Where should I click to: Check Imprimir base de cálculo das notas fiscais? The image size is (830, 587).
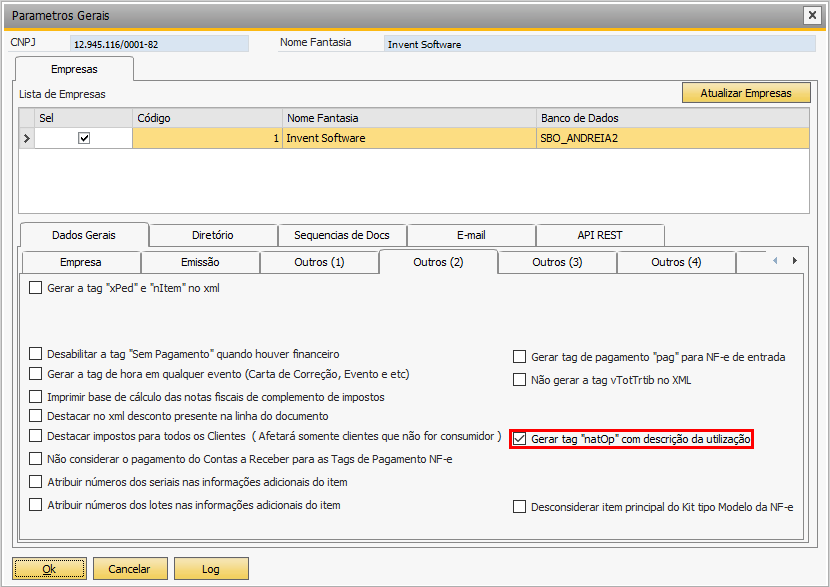pos(35,397)
